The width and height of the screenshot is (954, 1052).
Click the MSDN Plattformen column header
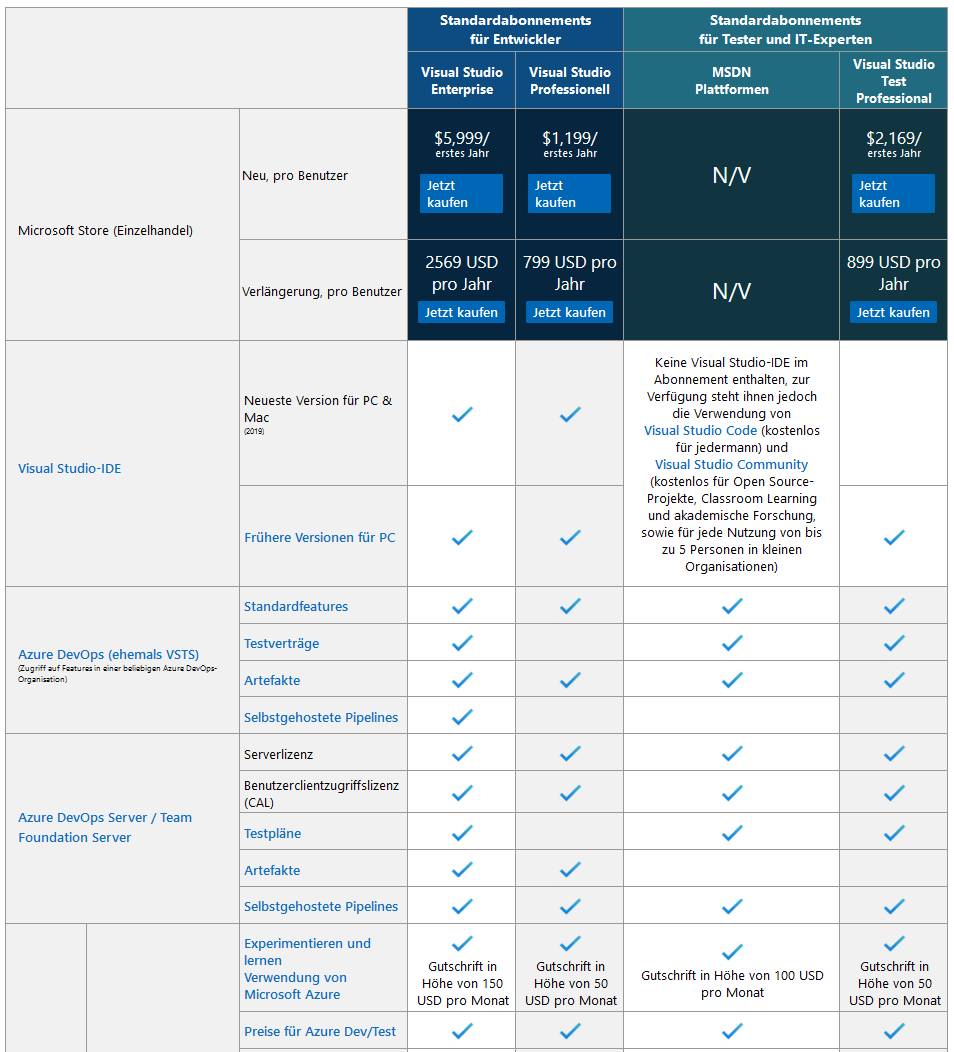pyautogui.click(x=731, y=80)
